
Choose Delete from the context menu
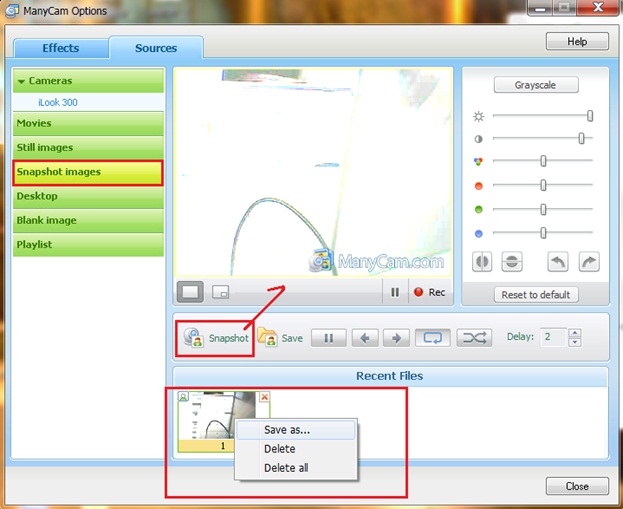click(296, 449)
